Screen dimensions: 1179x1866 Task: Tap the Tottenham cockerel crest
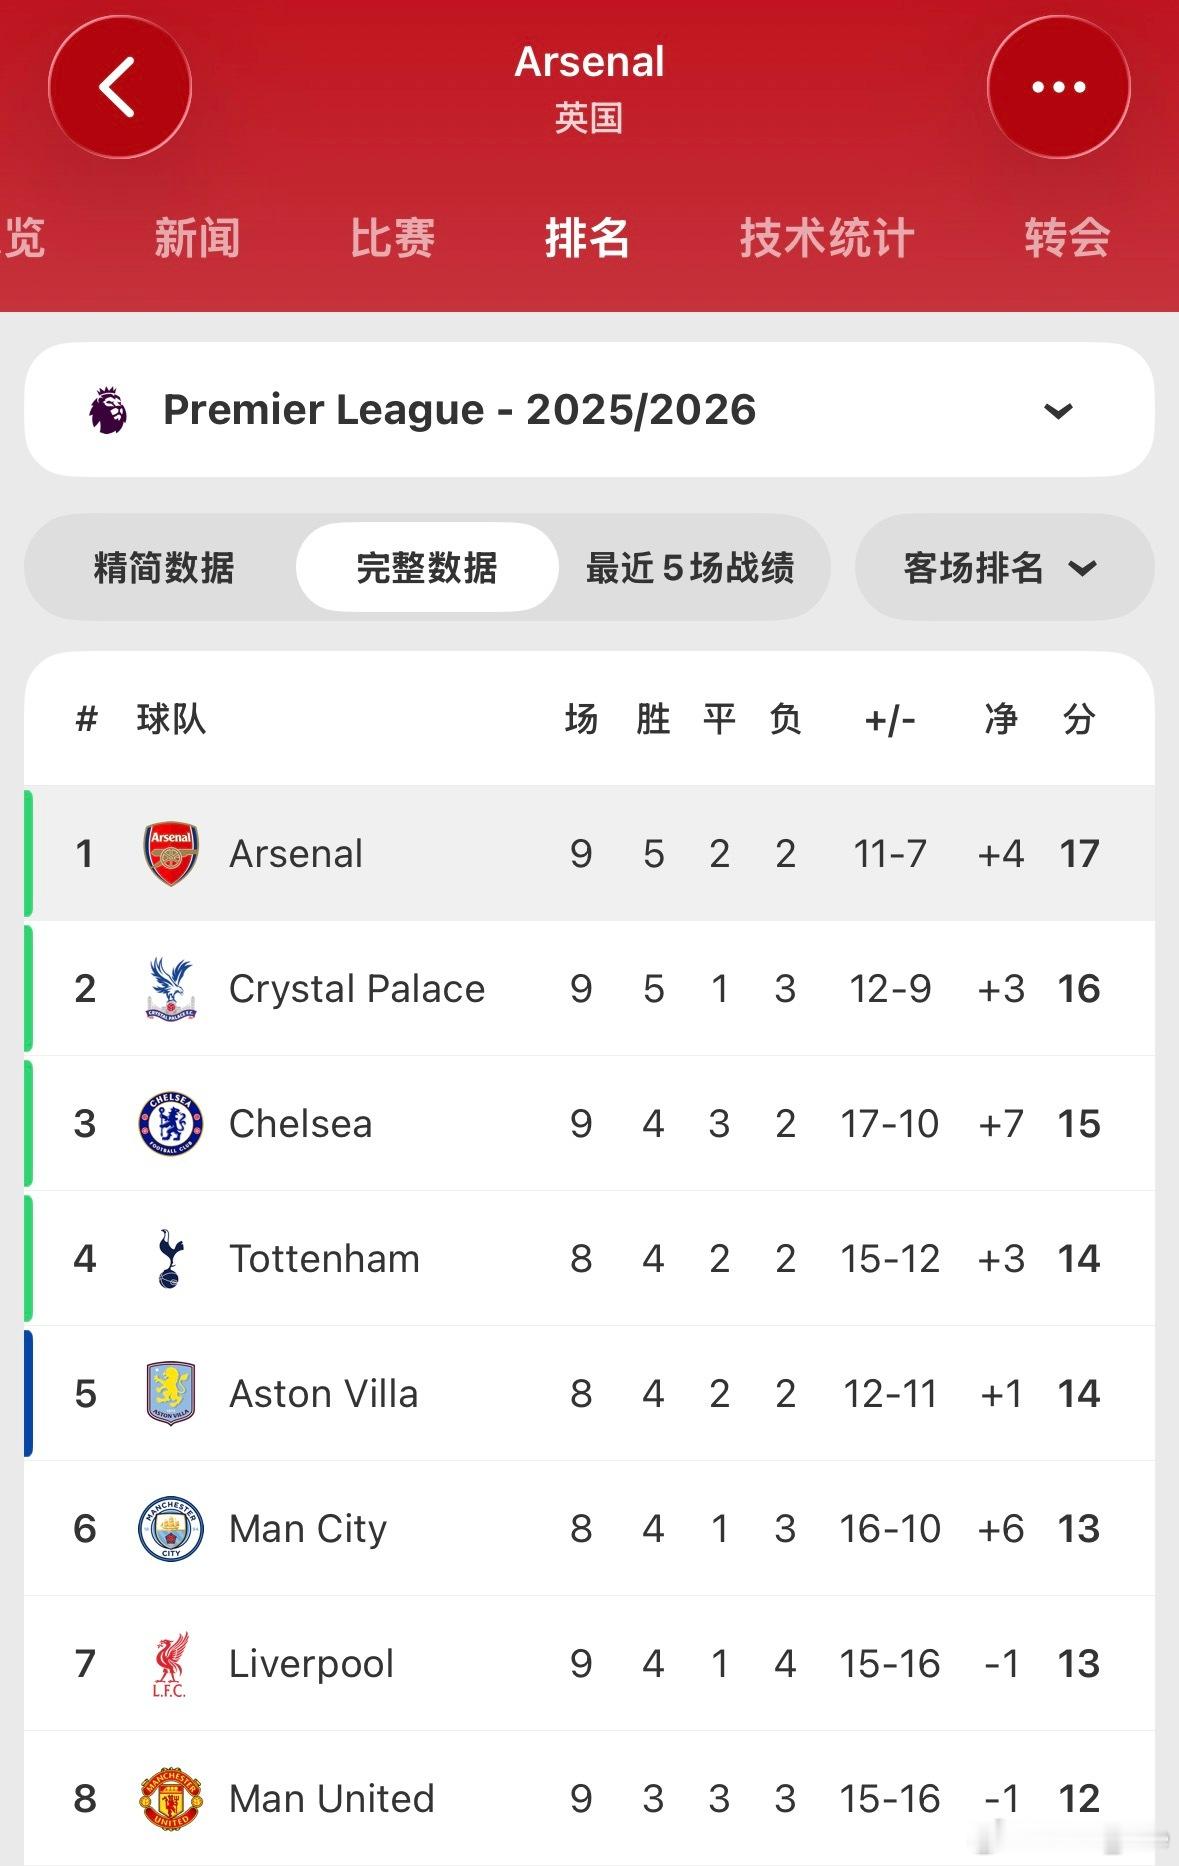pyautogui.click(x=171, y=1258)
